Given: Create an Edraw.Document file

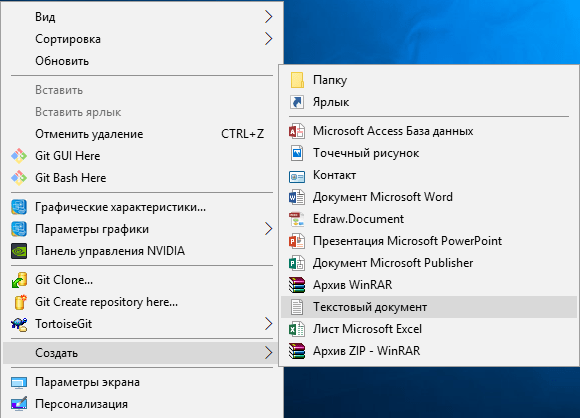Looking at the screenshot, I should (x=429, y=219).
